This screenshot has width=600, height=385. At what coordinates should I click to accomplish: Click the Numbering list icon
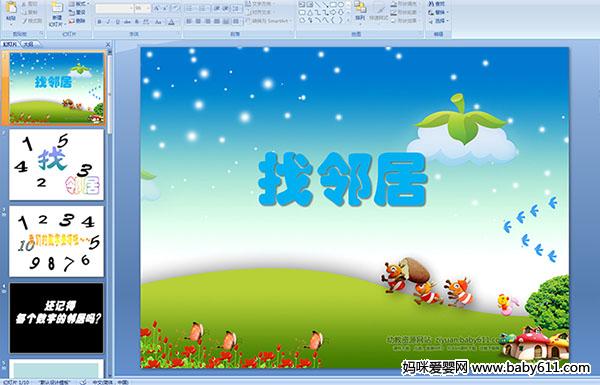201,8
